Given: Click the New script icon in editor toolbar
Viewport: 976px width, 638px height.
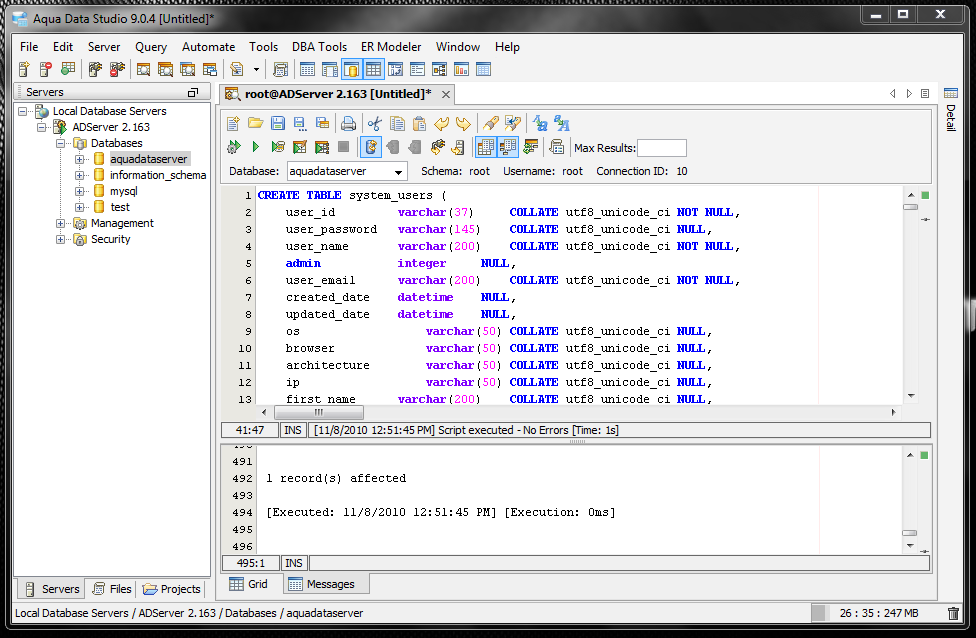Looking at the screenshot, I should click(x=233, y=124).
